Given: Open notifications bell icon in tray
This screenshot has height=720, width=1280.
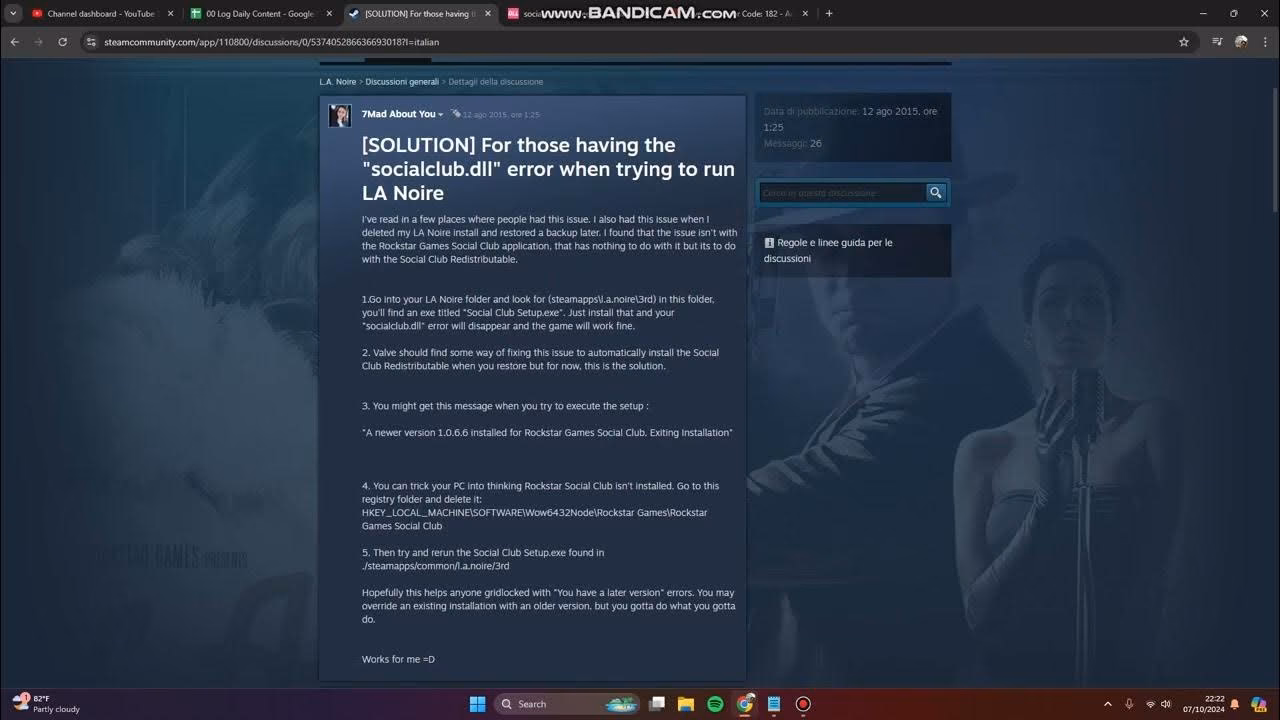Looking at the screenshot, I should pyautogui.click(x=1235, y=704).
